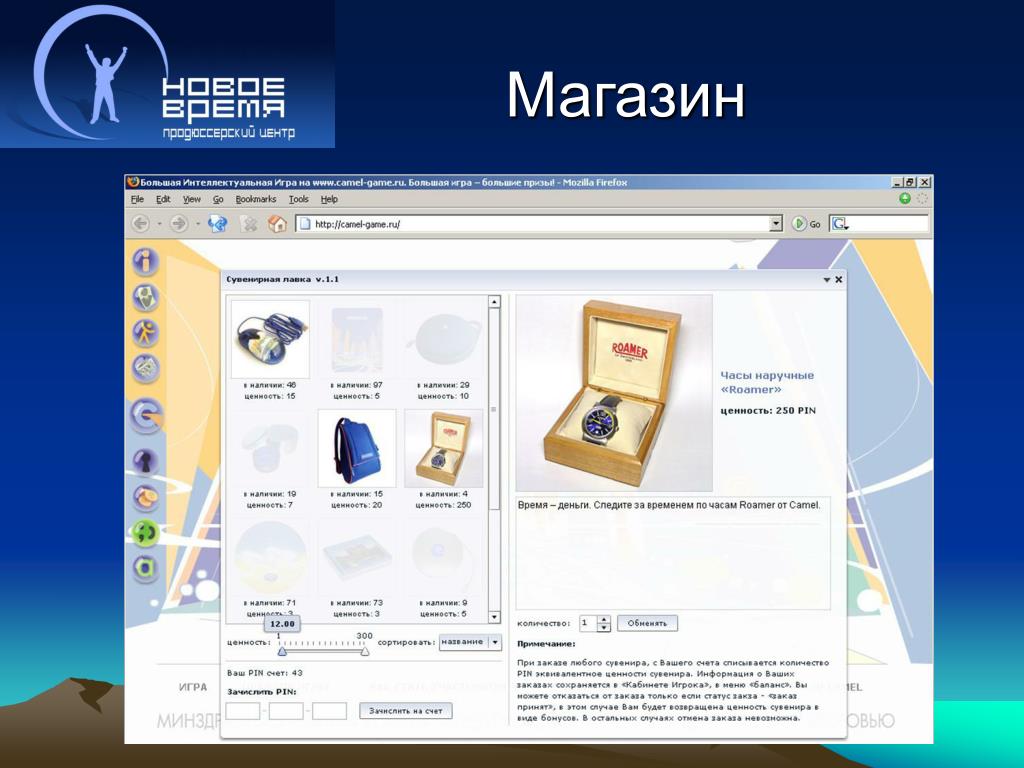The image size is (1024, 768).
Task: Click the Stop loading icon
Action: [249, 223]
